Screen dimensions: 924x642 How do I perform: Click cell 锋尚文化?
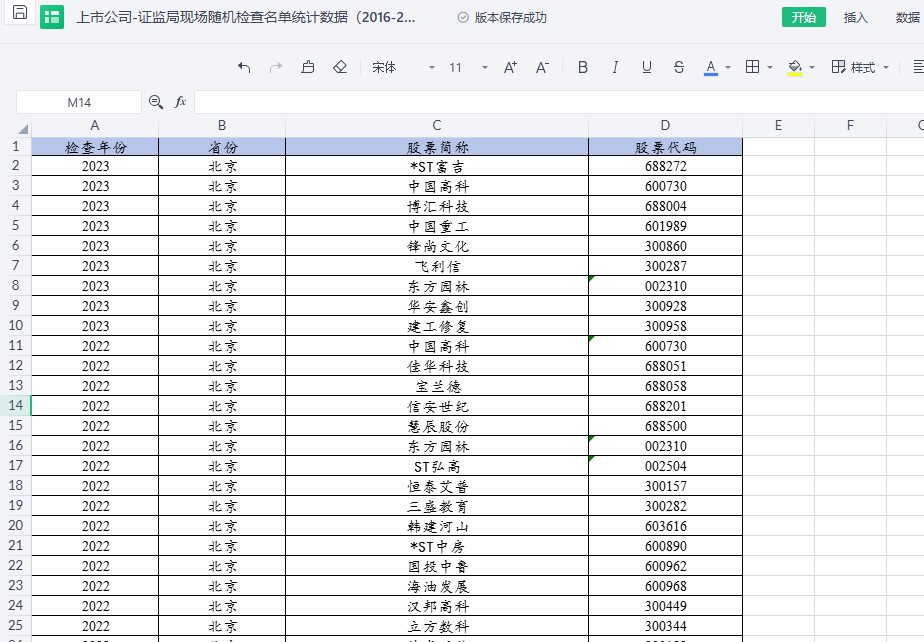pyautogui.click(x=437, y=246)
